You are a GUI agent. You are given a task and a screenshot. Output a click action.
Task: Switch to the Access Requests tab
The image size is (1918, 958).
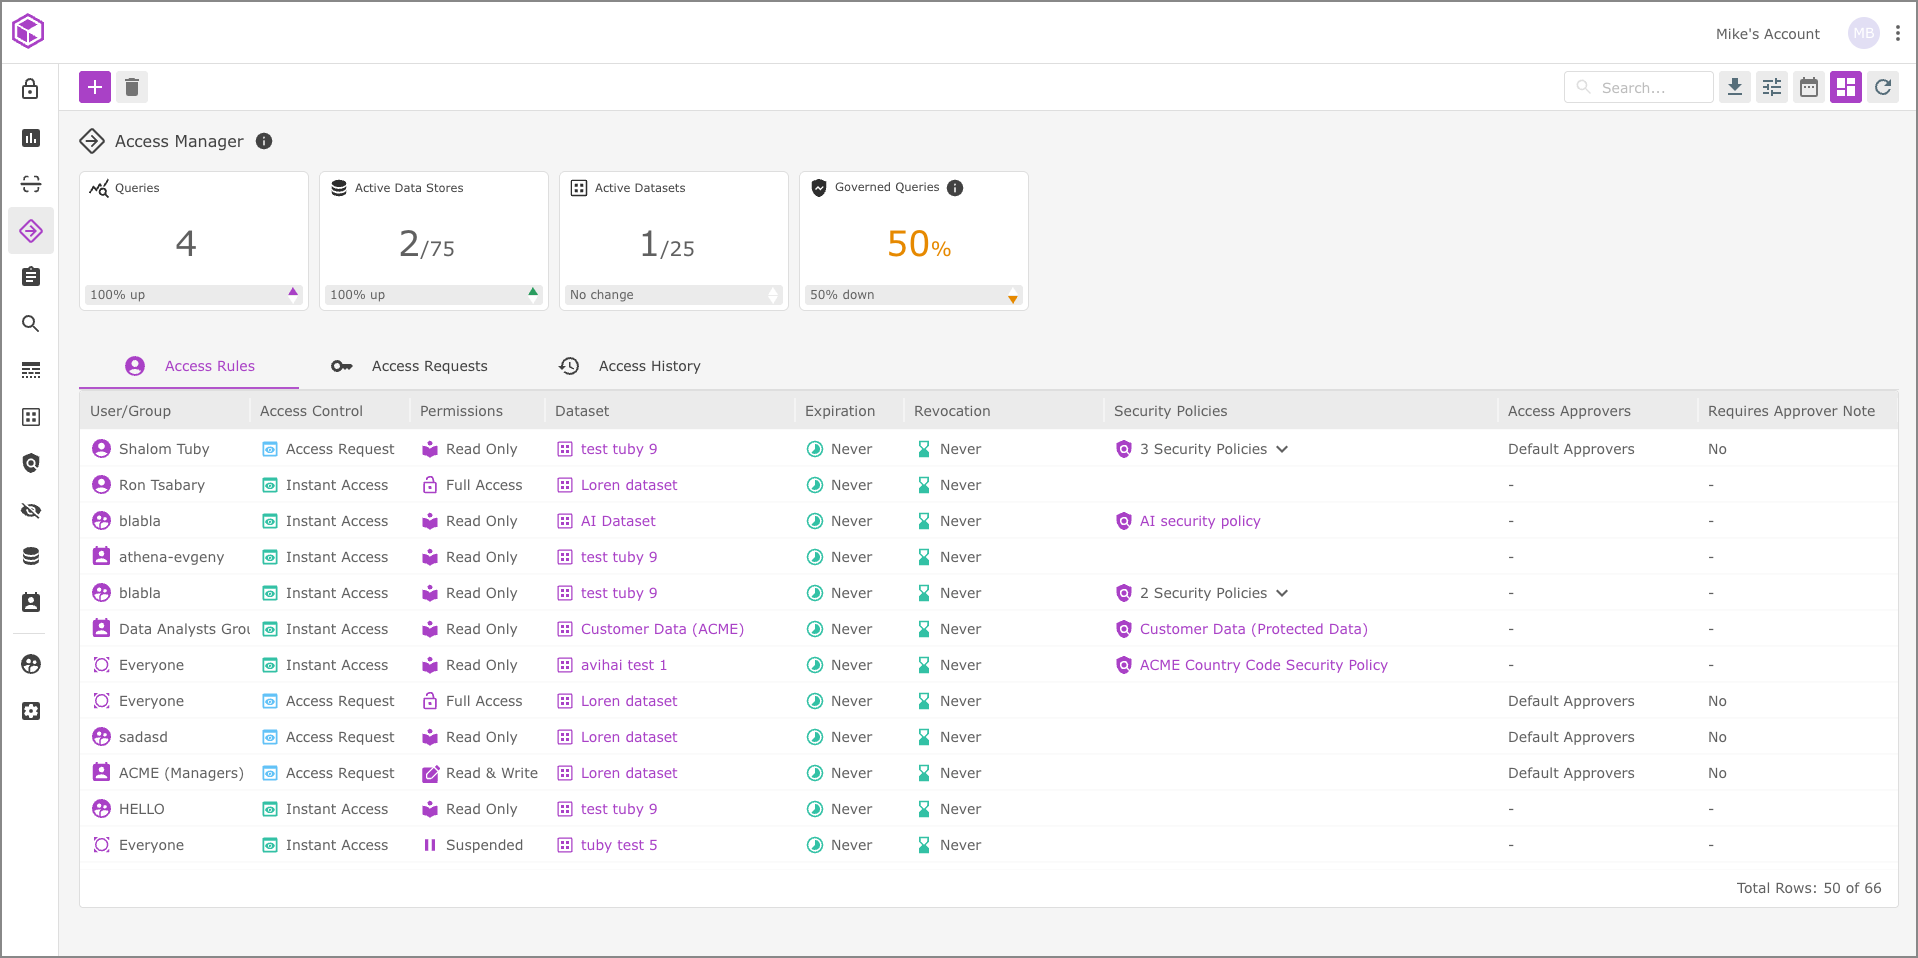tap(429, 366)
